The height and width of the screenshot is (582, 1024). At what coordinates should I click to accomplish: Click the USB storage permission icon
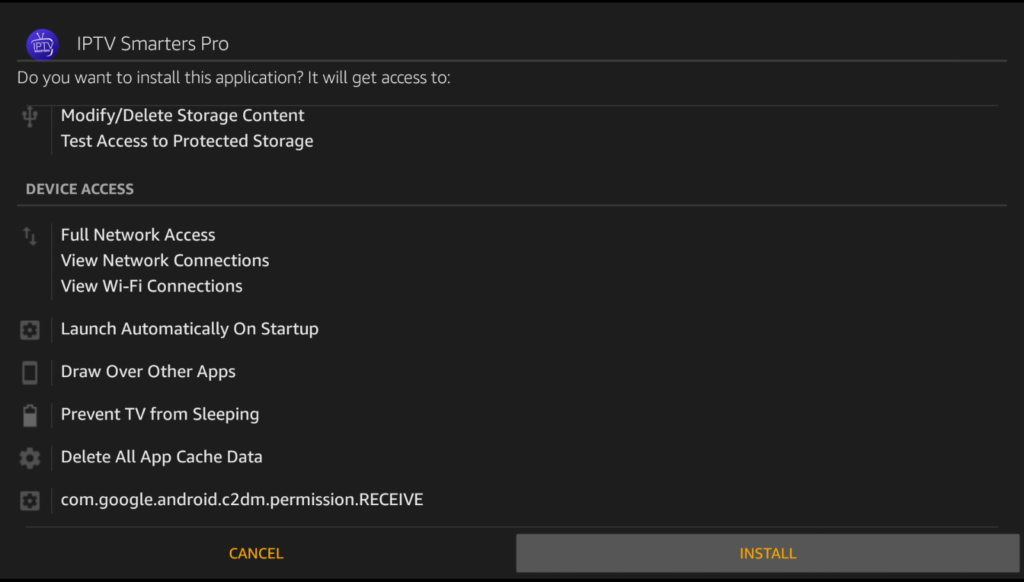(30, 116)
